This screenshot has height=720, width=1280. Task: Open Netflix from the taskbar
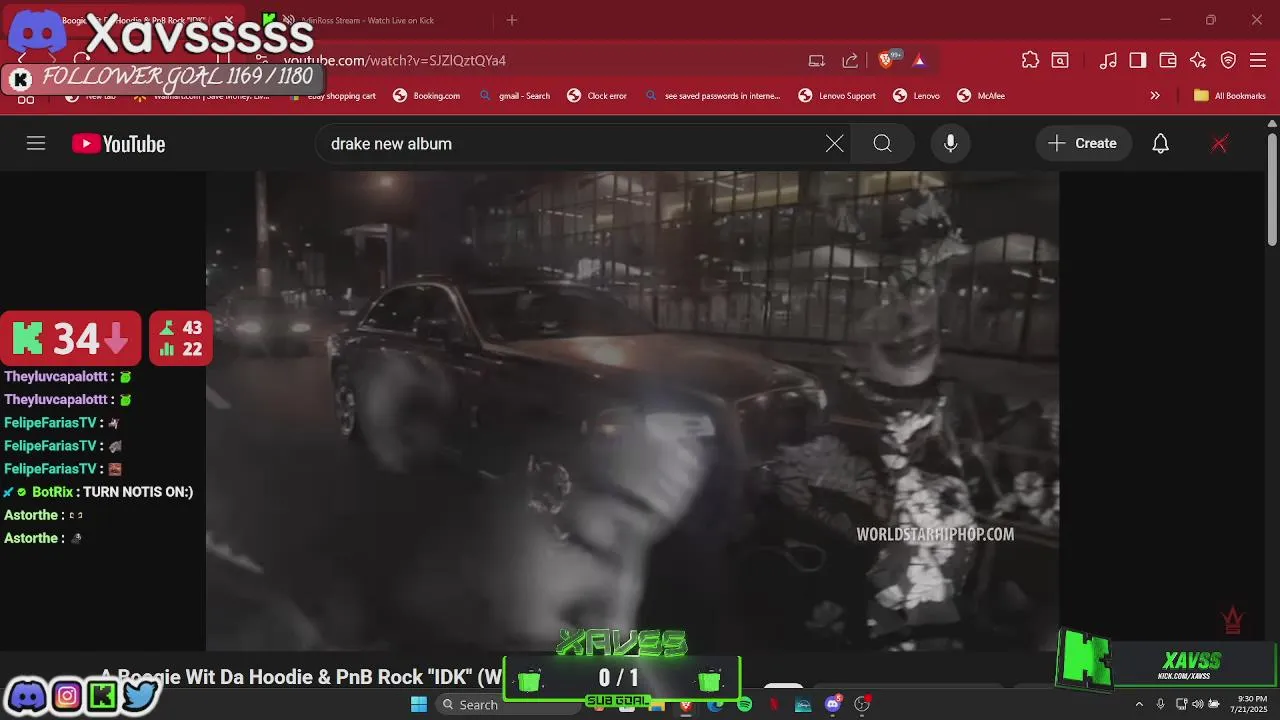click(773, 705)
